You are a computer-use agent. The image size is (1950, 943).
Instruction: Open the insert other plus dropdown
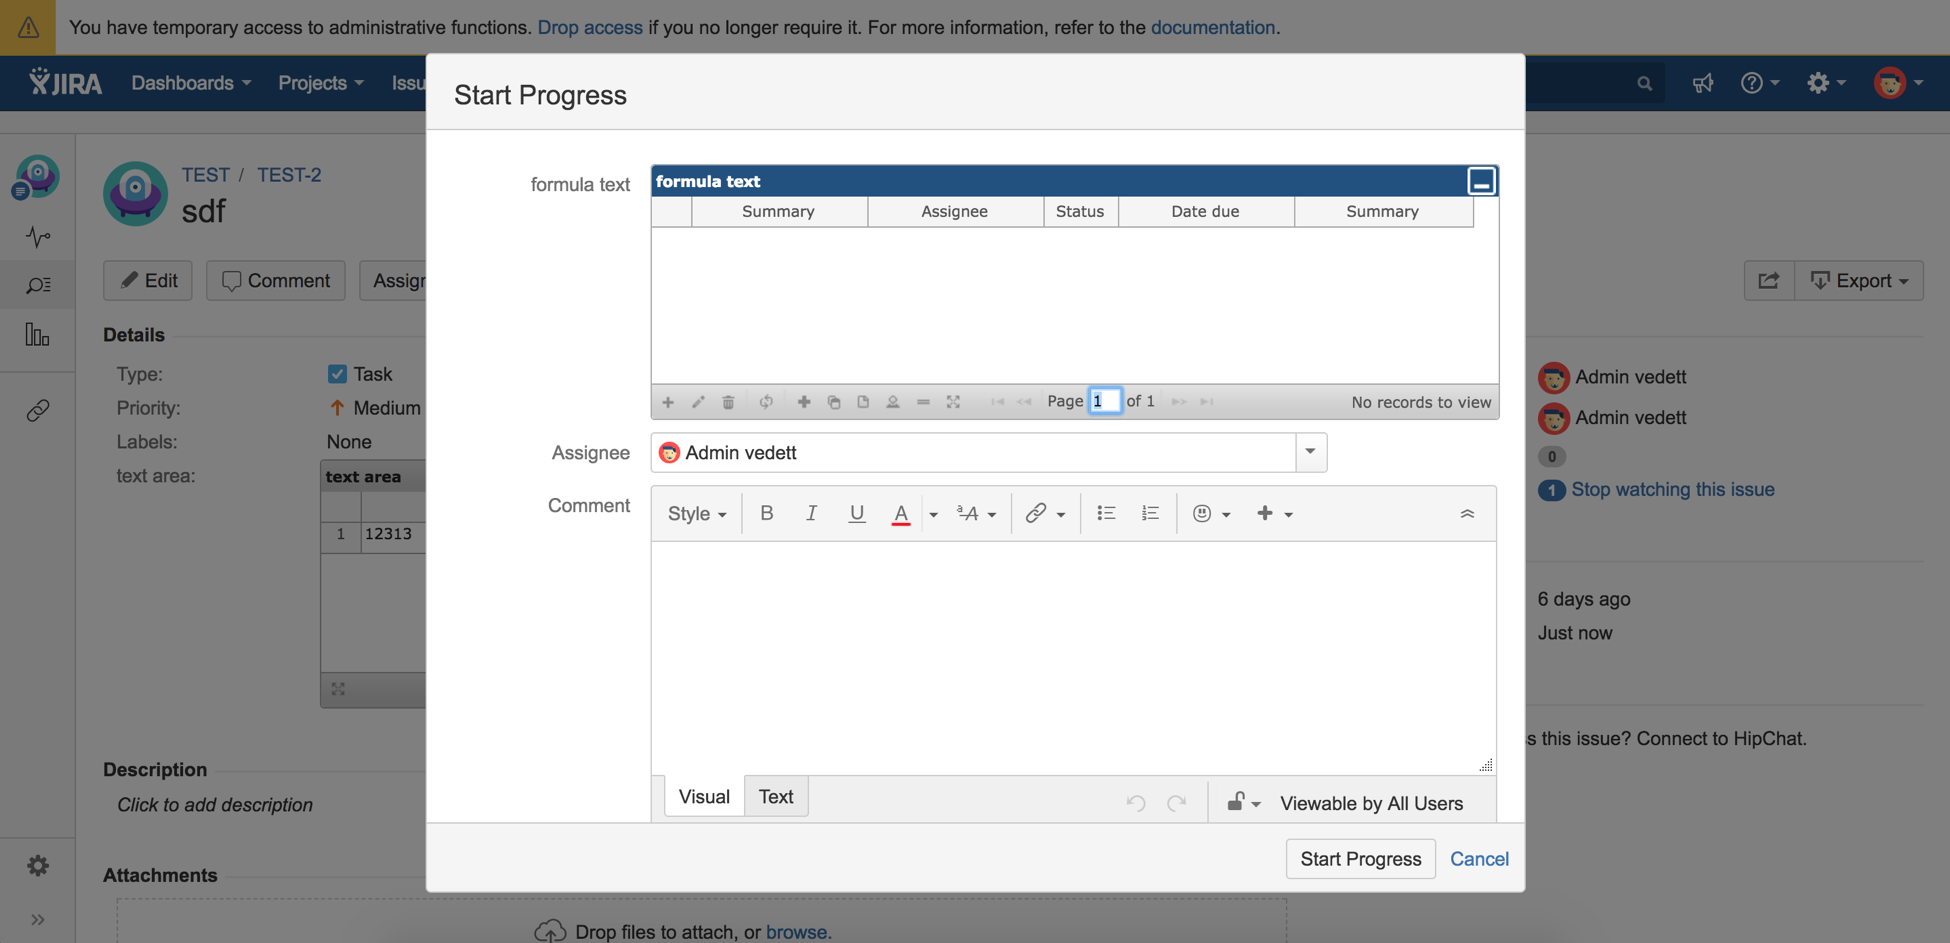click(1274, 513)
